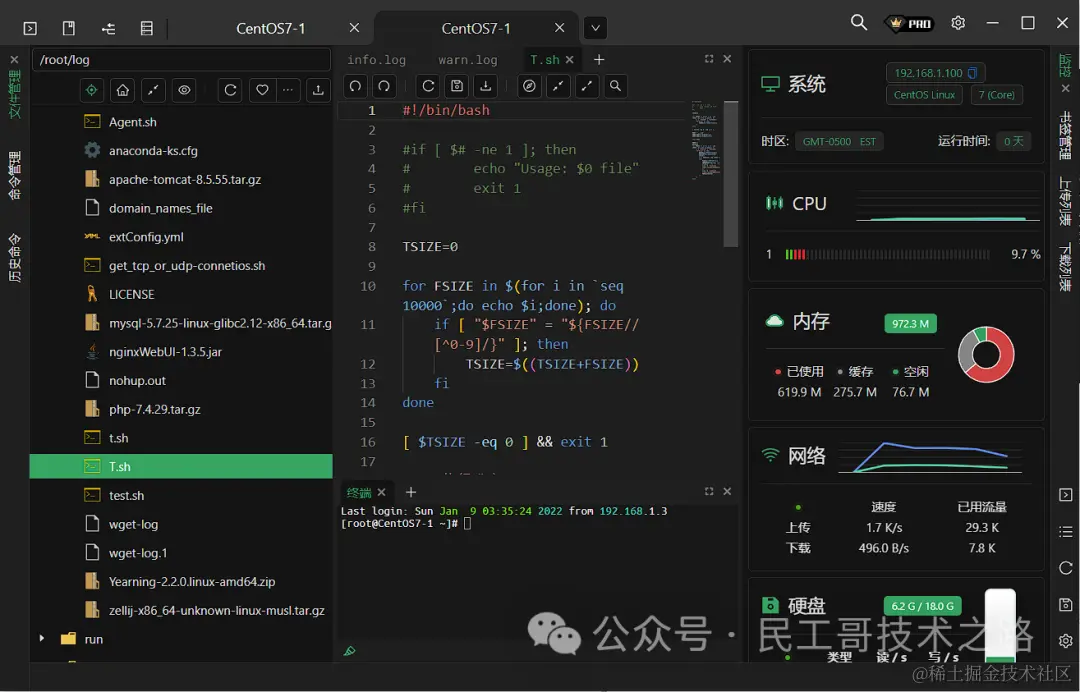The height and width of the screenshot is (692, 1080).
Task: Close the second CentOS7-1 session tab
Action: [559, 28]
